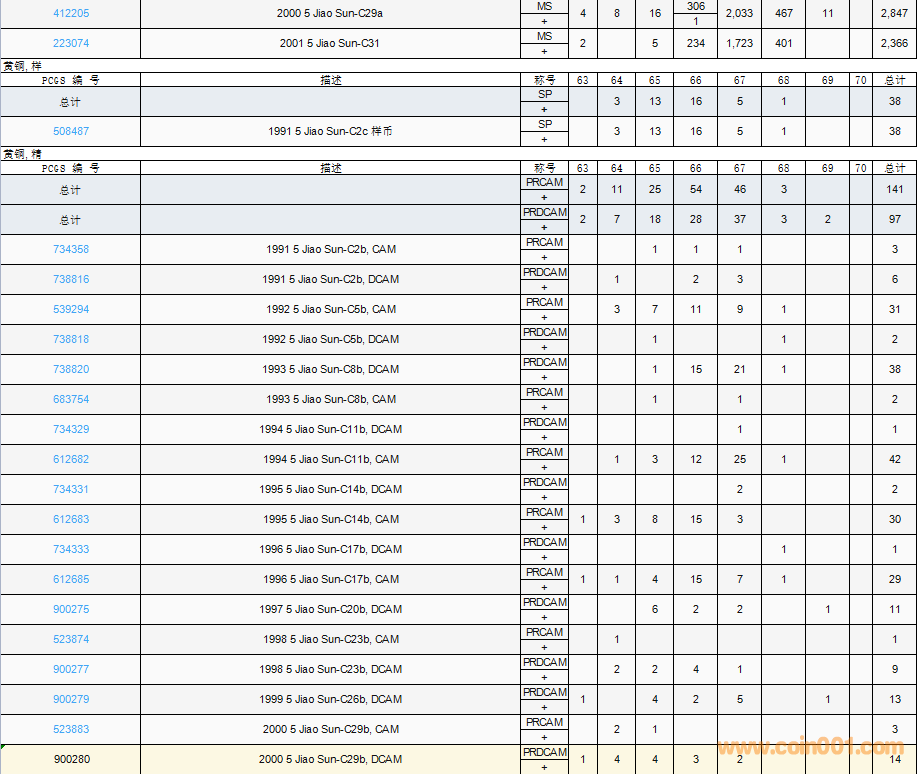917x774 pixels.
Task: Open the 539294 coin record
Action: pos(70,309)
